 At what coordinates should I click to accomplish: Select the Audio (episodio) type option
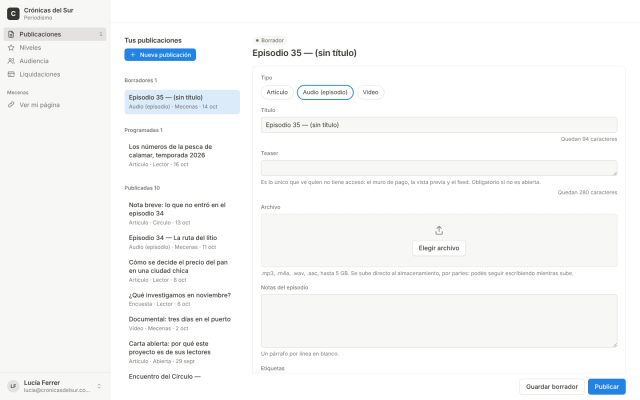[325, 92]
